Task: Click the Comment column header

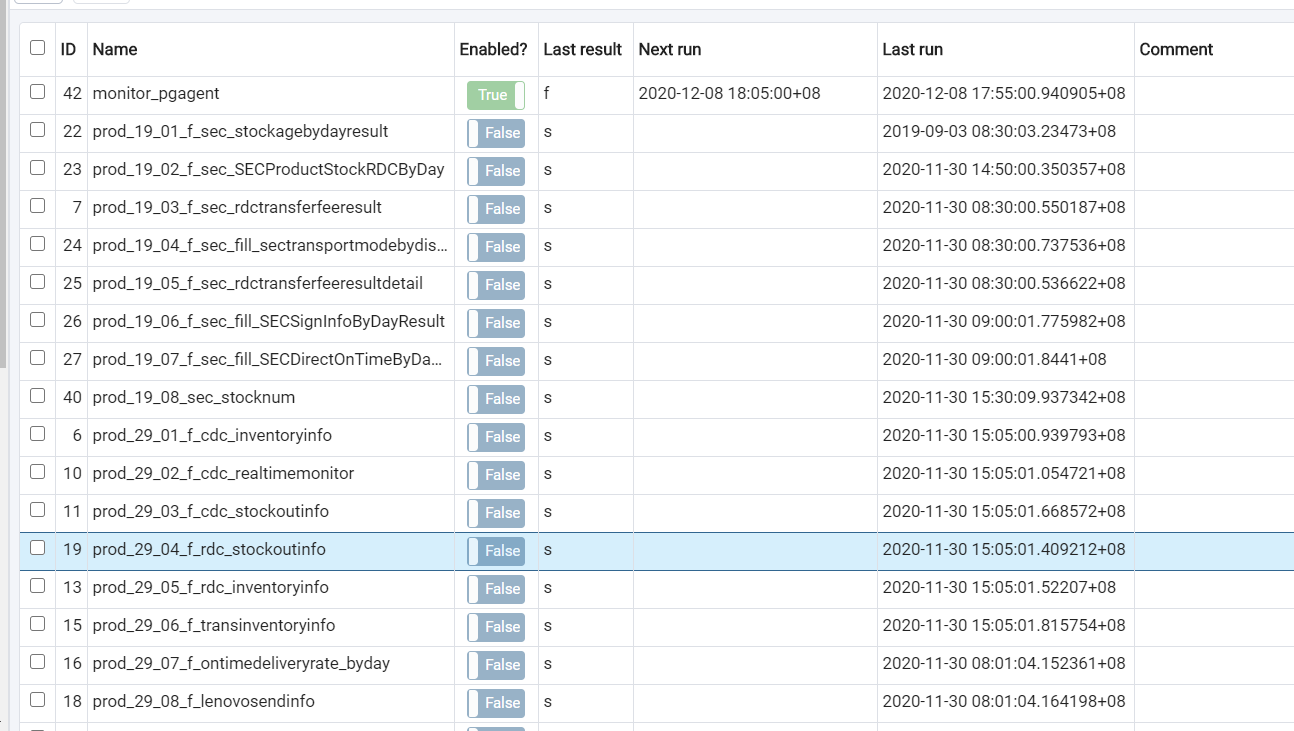Action: tap(1176, 49)
